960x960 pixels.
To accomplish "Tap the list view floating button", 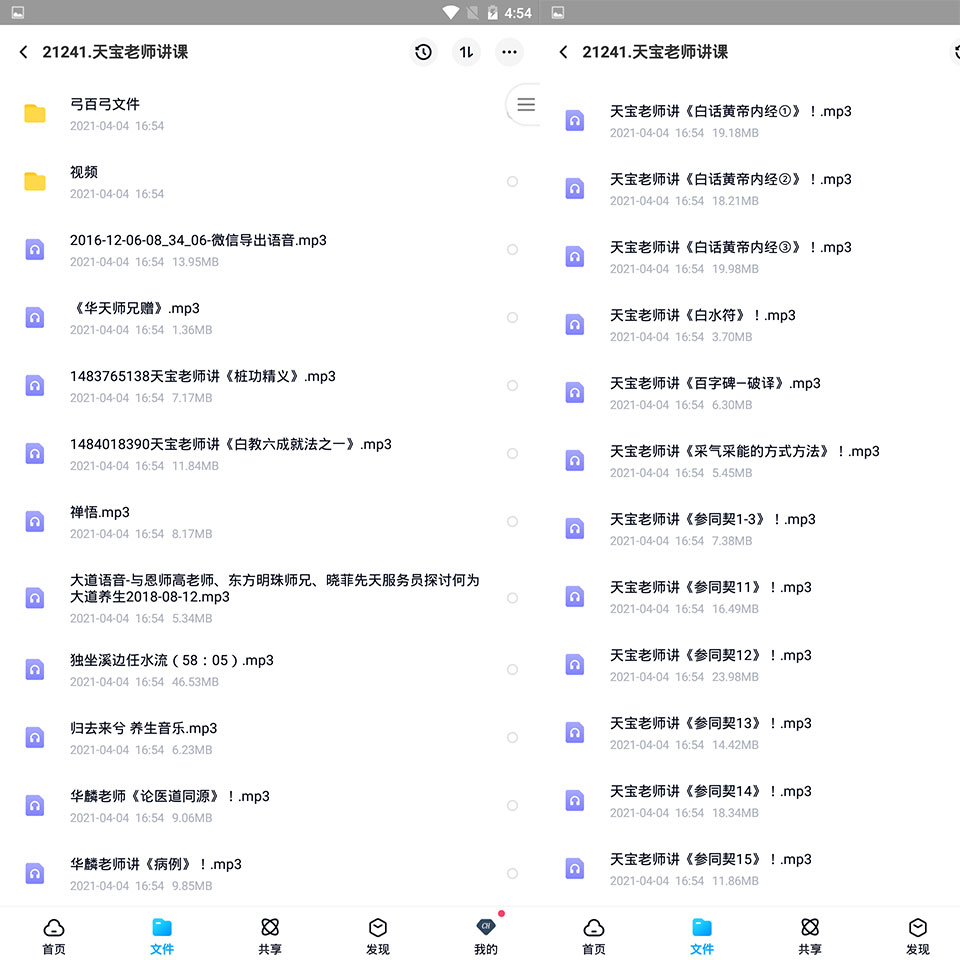I will click(x=525, y=104).
